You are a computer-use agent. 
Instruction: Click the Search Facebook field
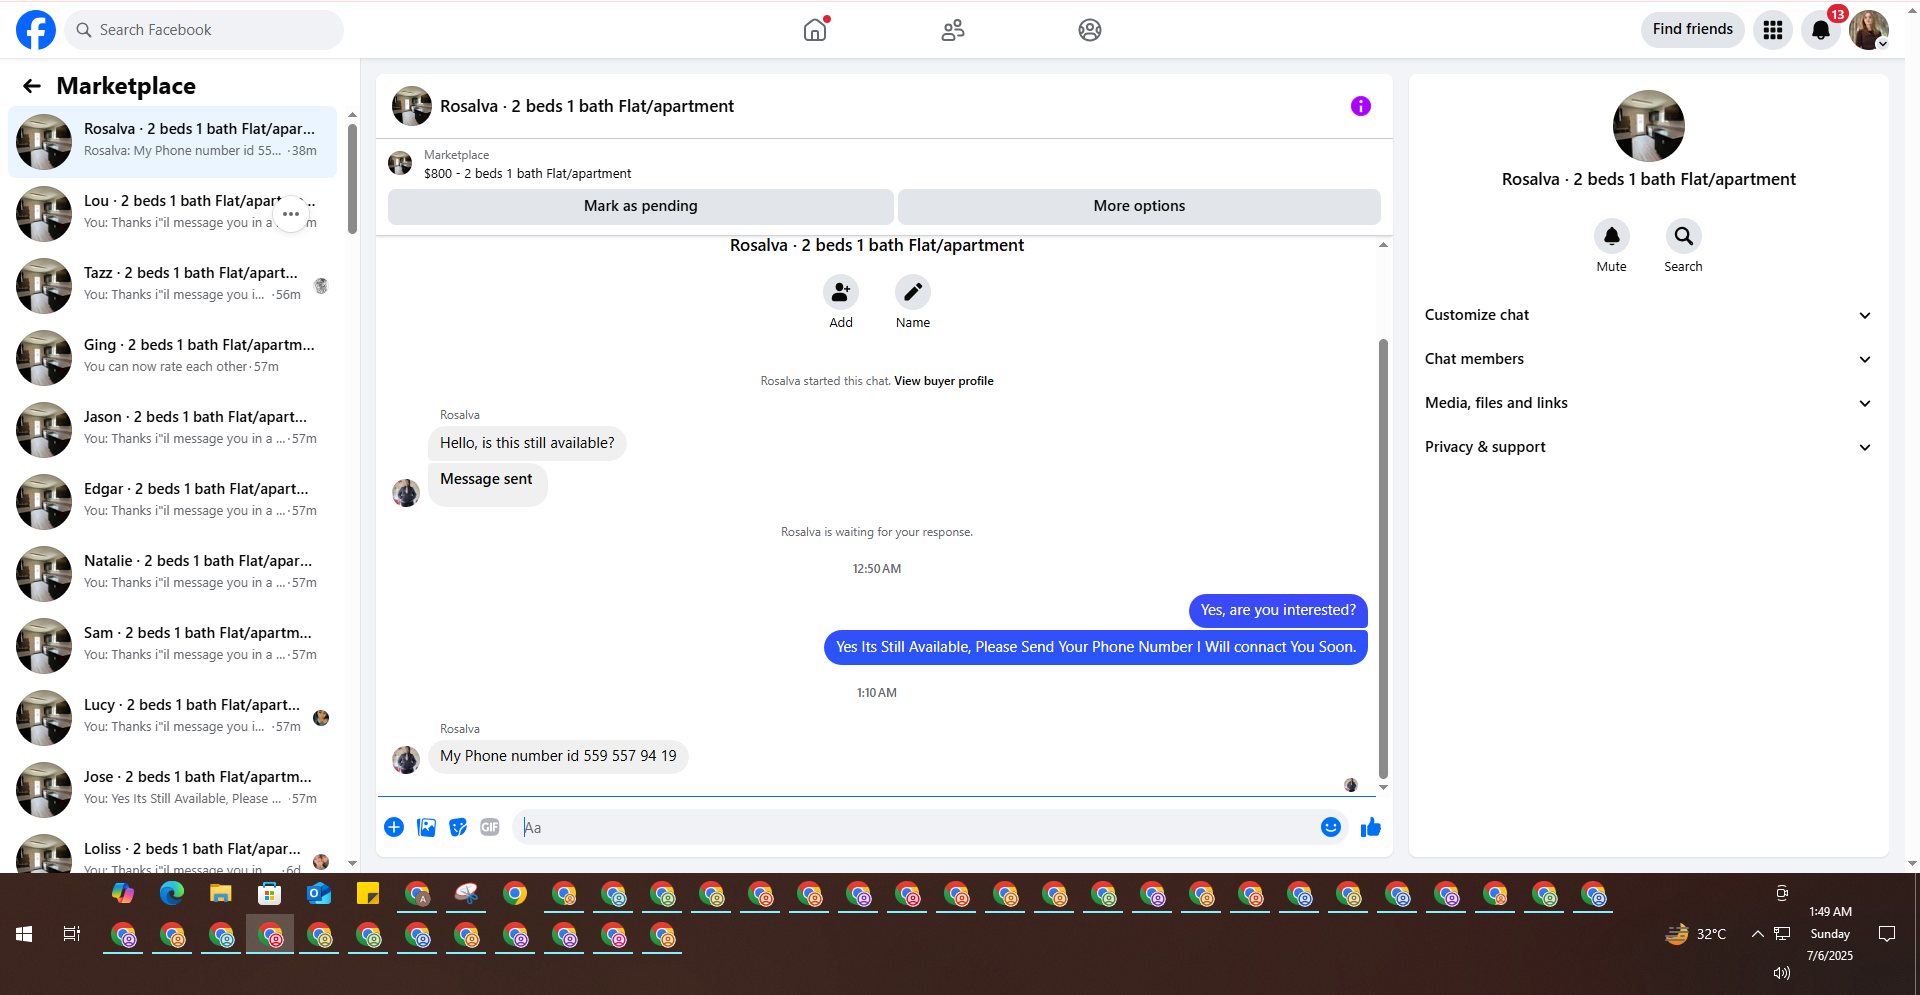204,30
